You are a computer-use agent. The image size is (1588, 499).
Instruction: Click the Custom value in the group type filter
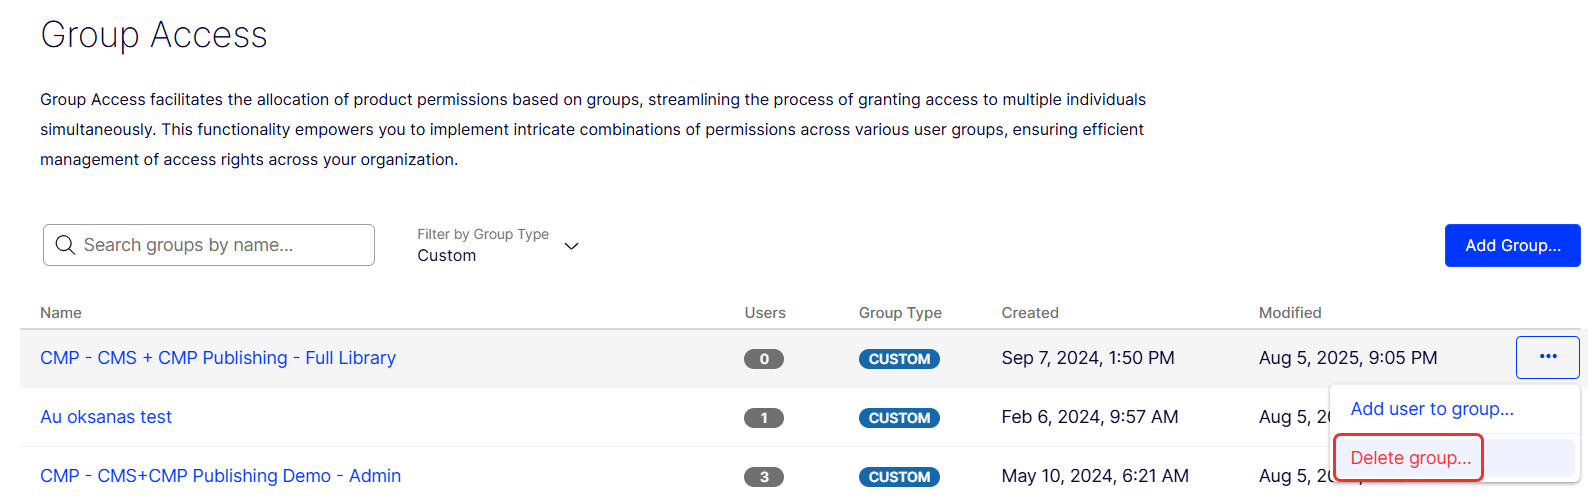click(x=447, y=256)
